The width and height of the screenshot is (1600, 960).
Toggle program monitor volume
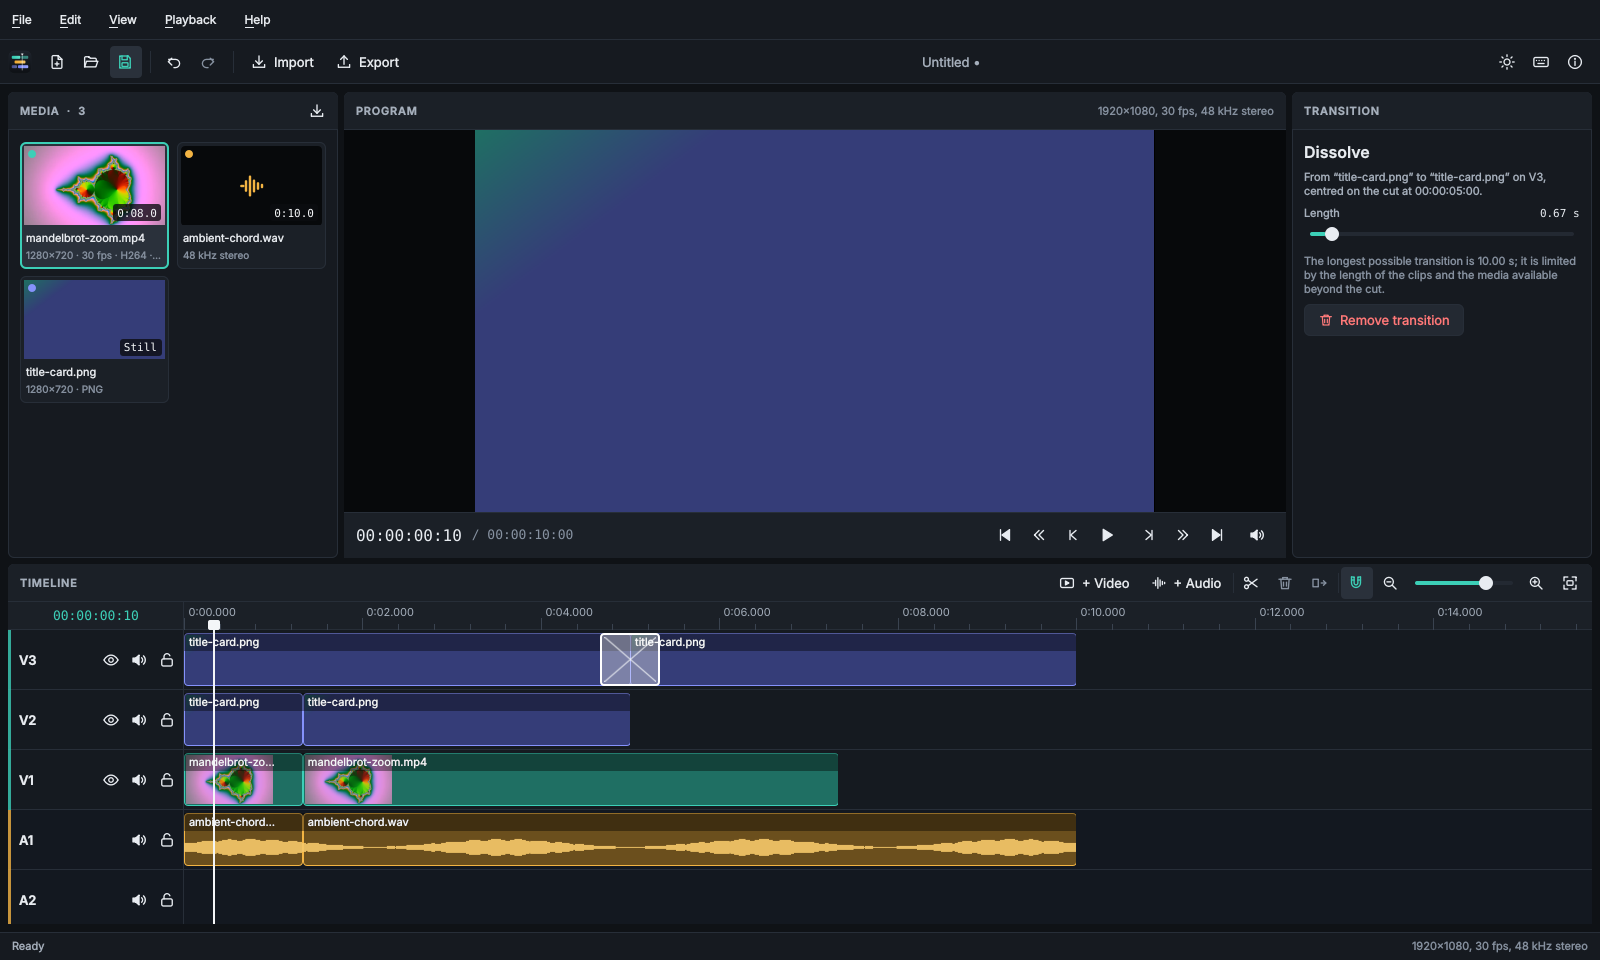[1257, 535]
